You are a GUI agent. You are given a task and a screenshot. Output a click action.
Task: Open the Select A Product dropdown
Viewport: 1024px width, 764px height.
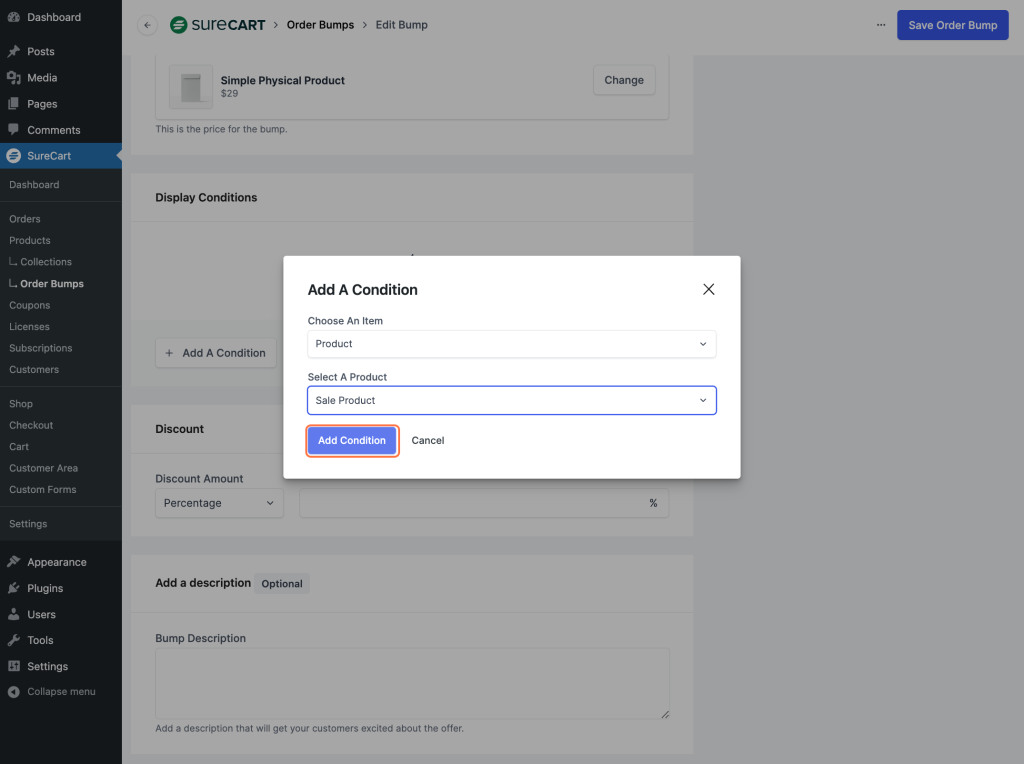[511, 399]
